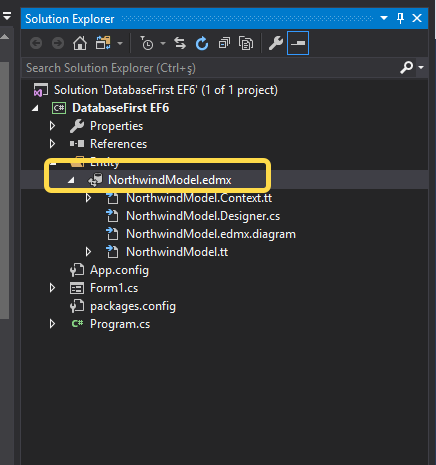436x465 pixels.
Task: Click the Form1.cs form icon
Action: (x=77, y=288)
